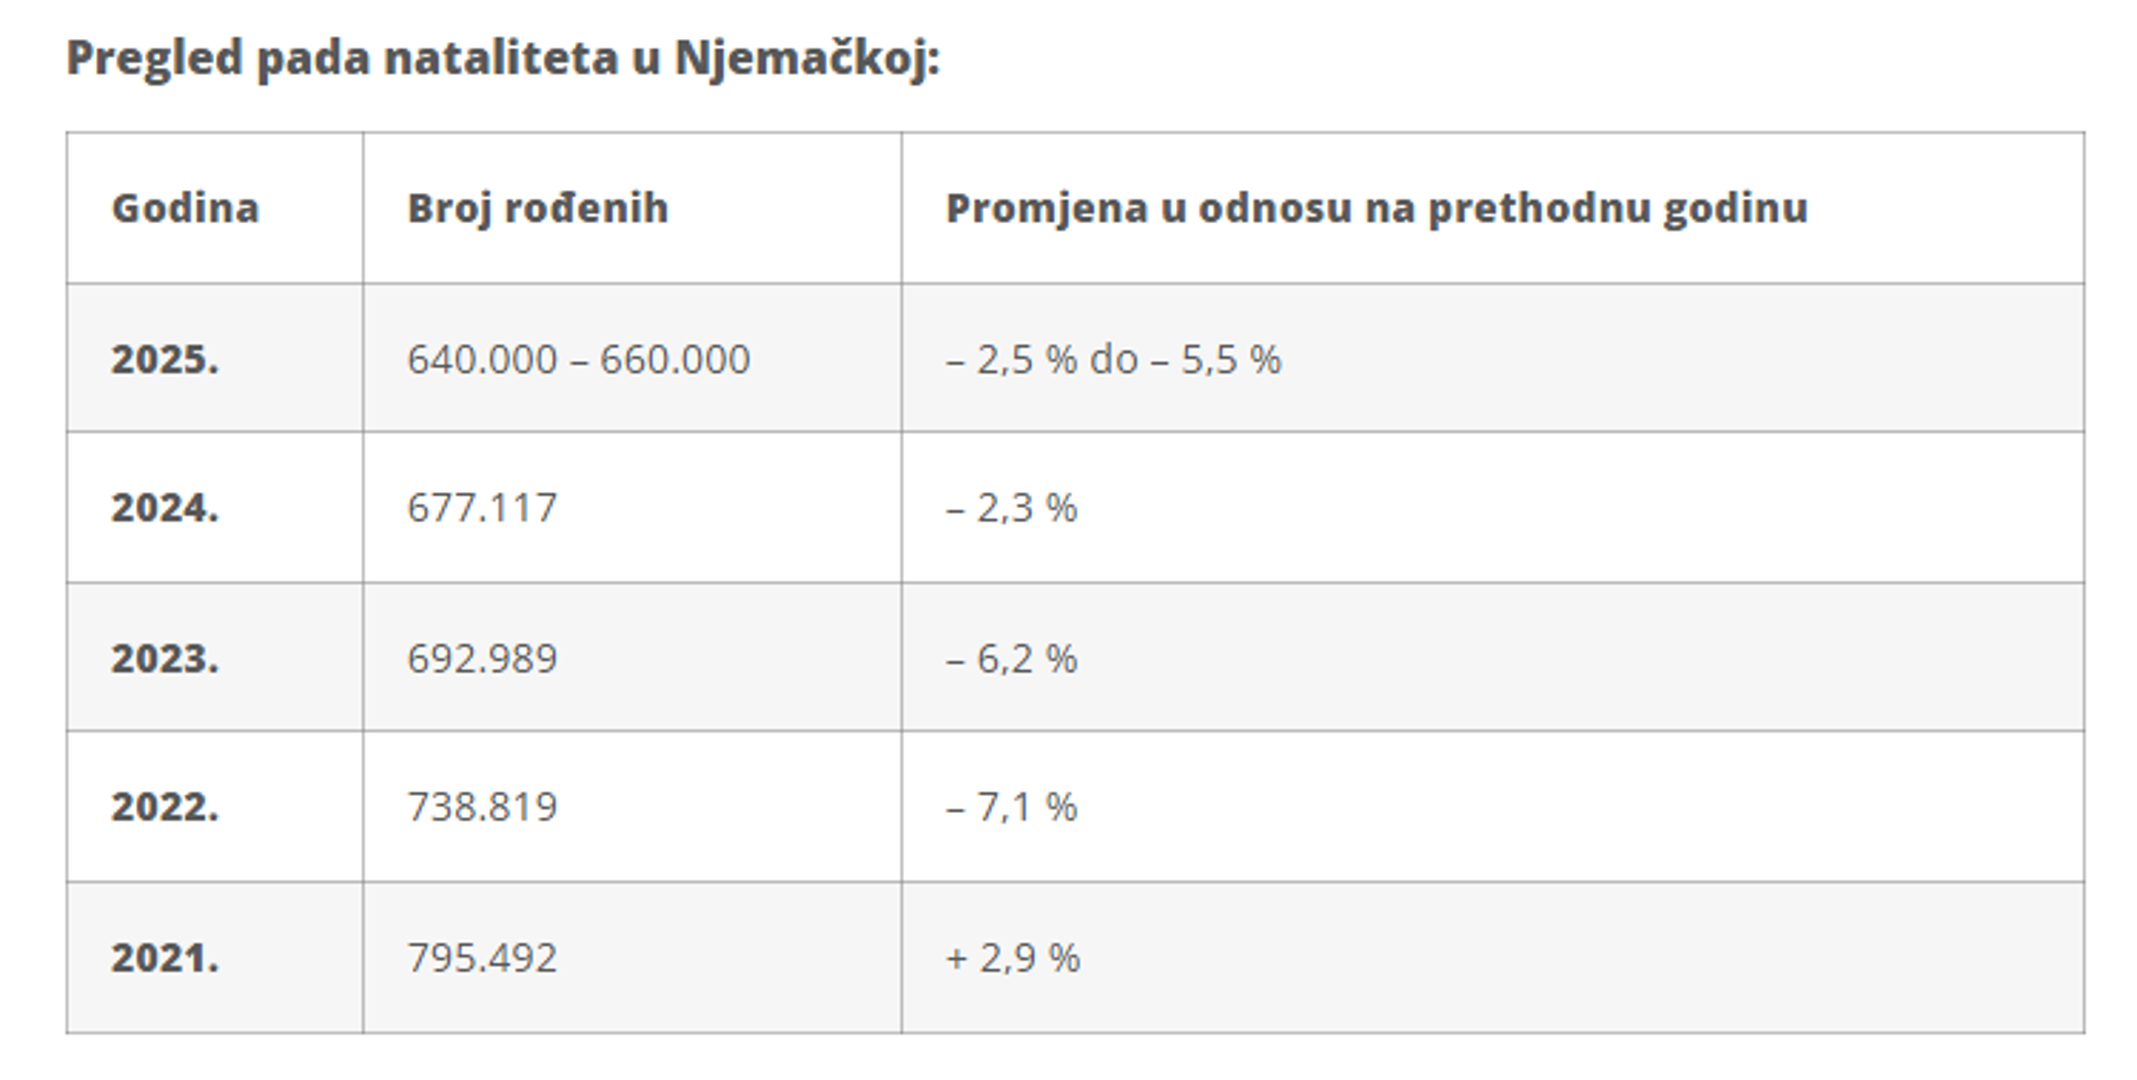Click the change value "– 7,1 %"
The height and width of the screenshot is (1080, 2137).
click(1011, 807)
